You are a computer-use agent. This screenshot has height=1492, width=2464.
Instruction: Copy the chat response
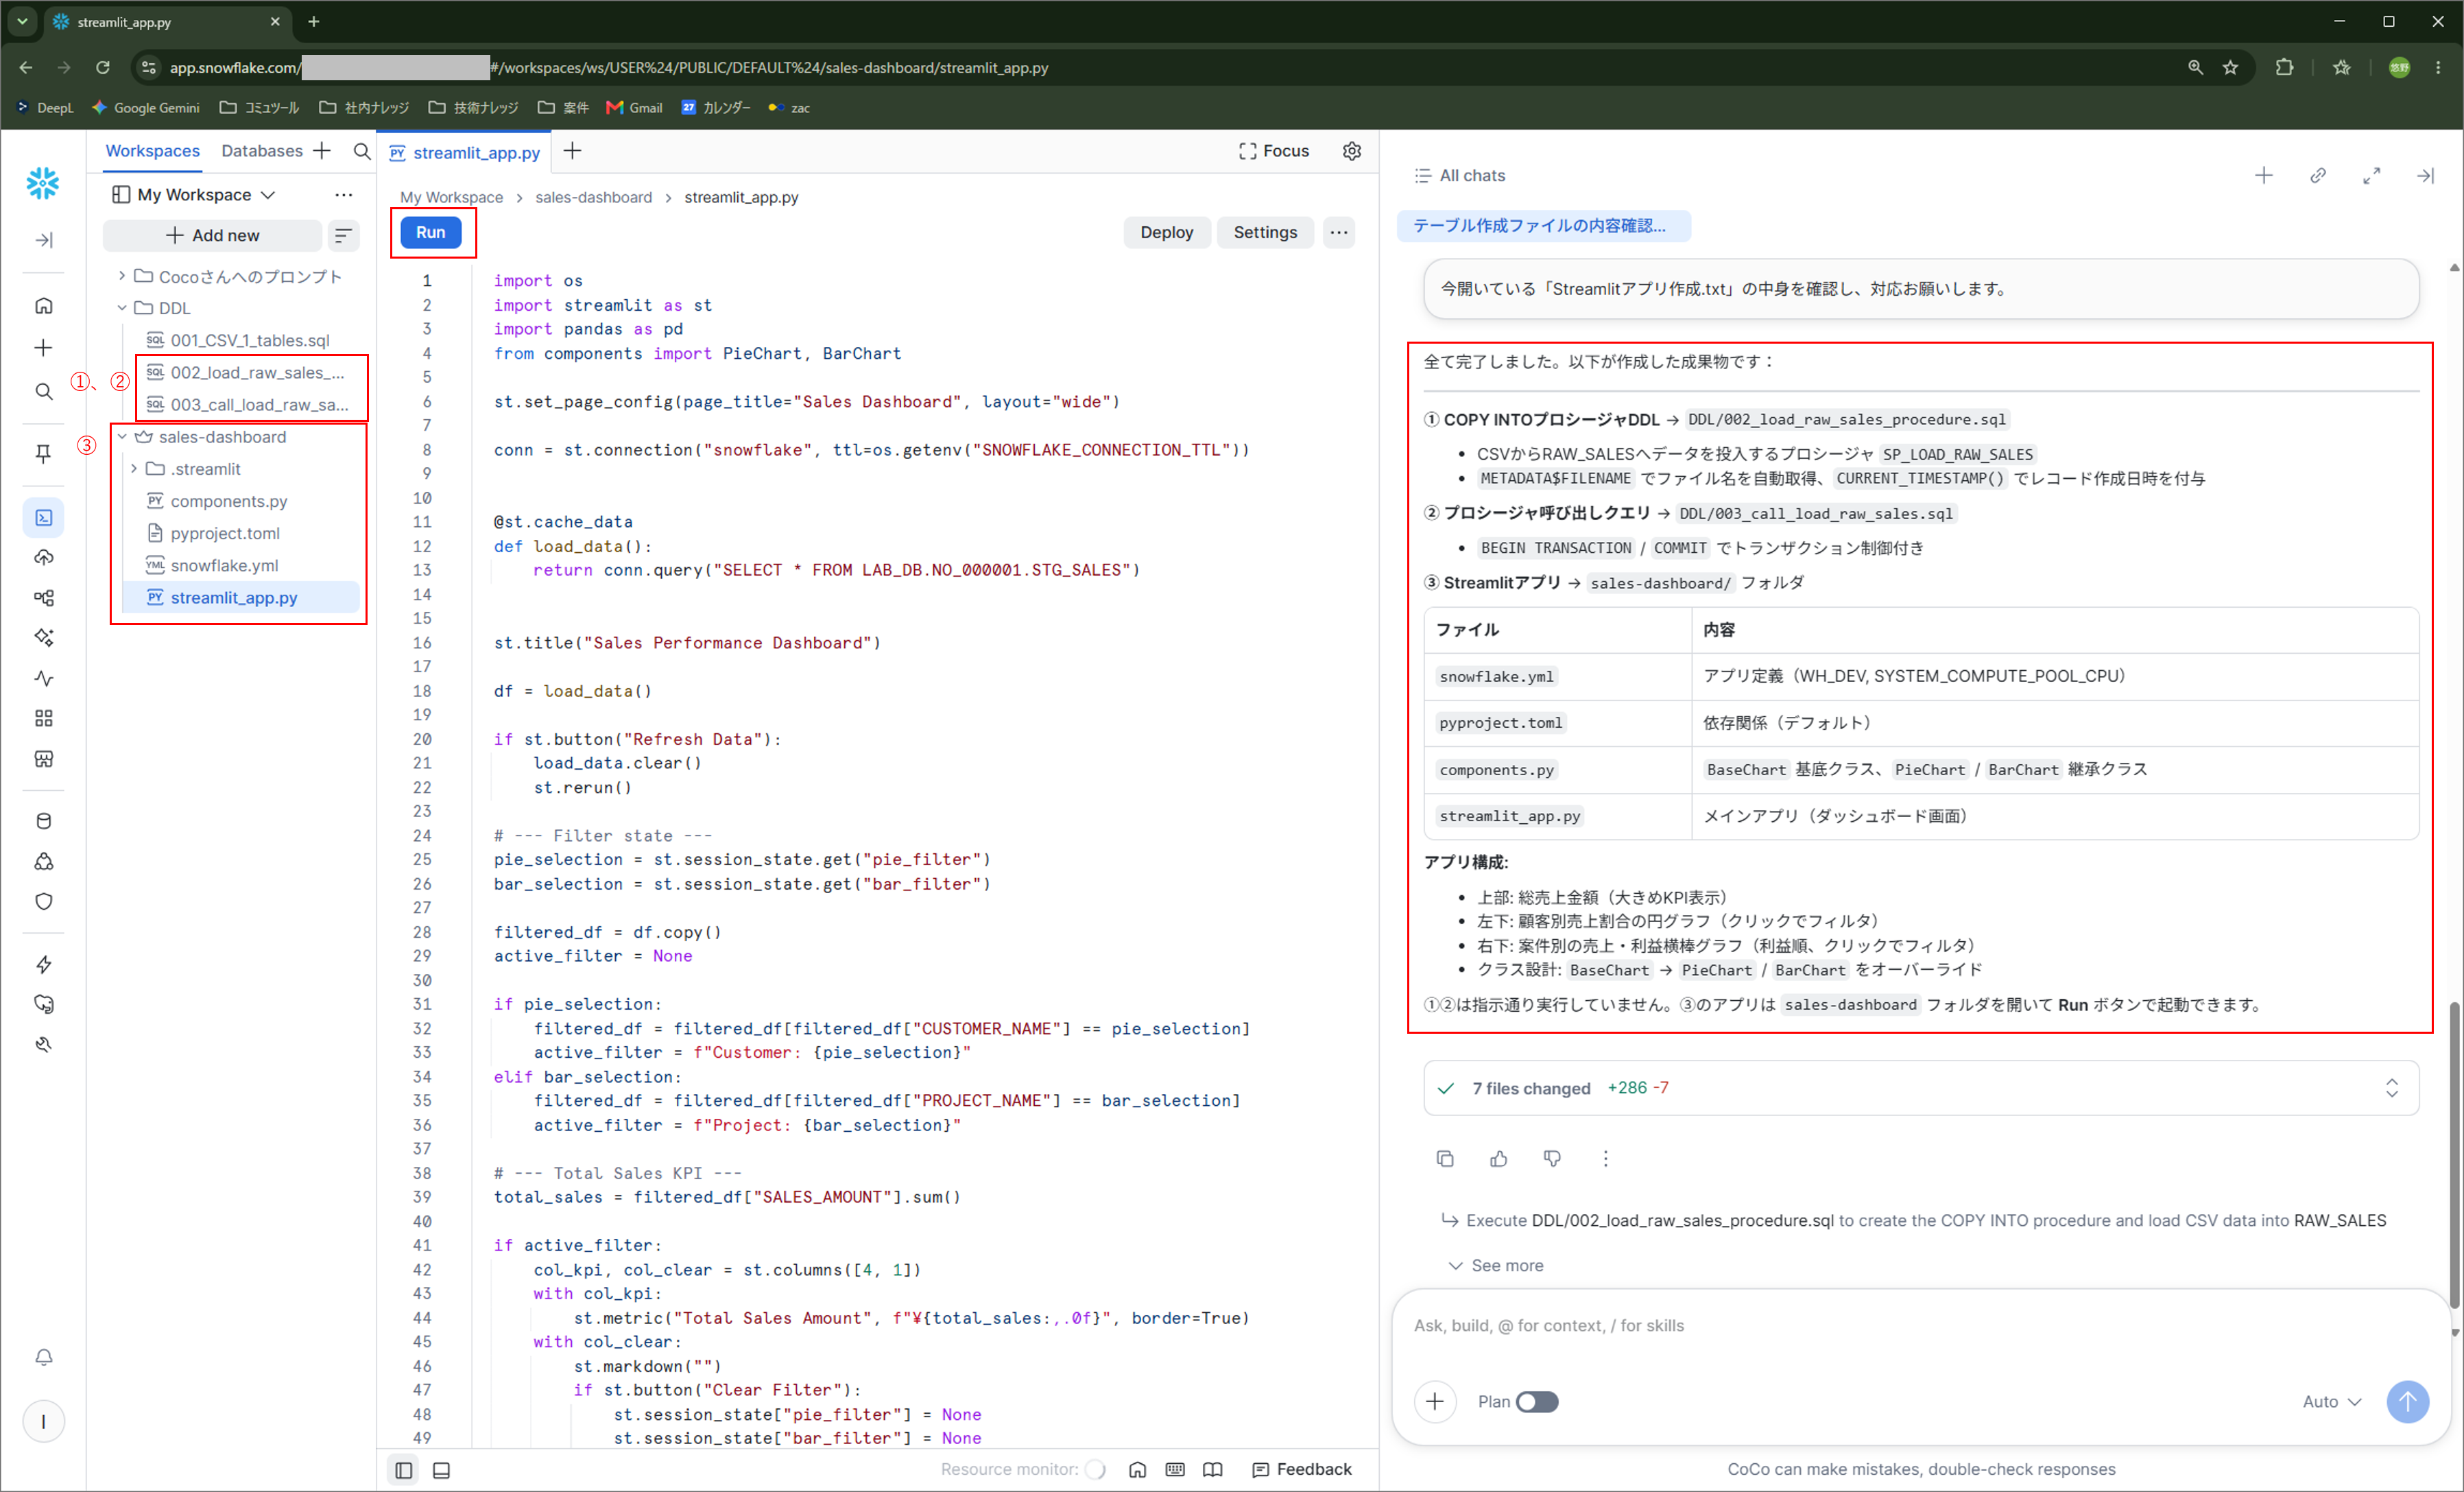pos(1445,1158)
